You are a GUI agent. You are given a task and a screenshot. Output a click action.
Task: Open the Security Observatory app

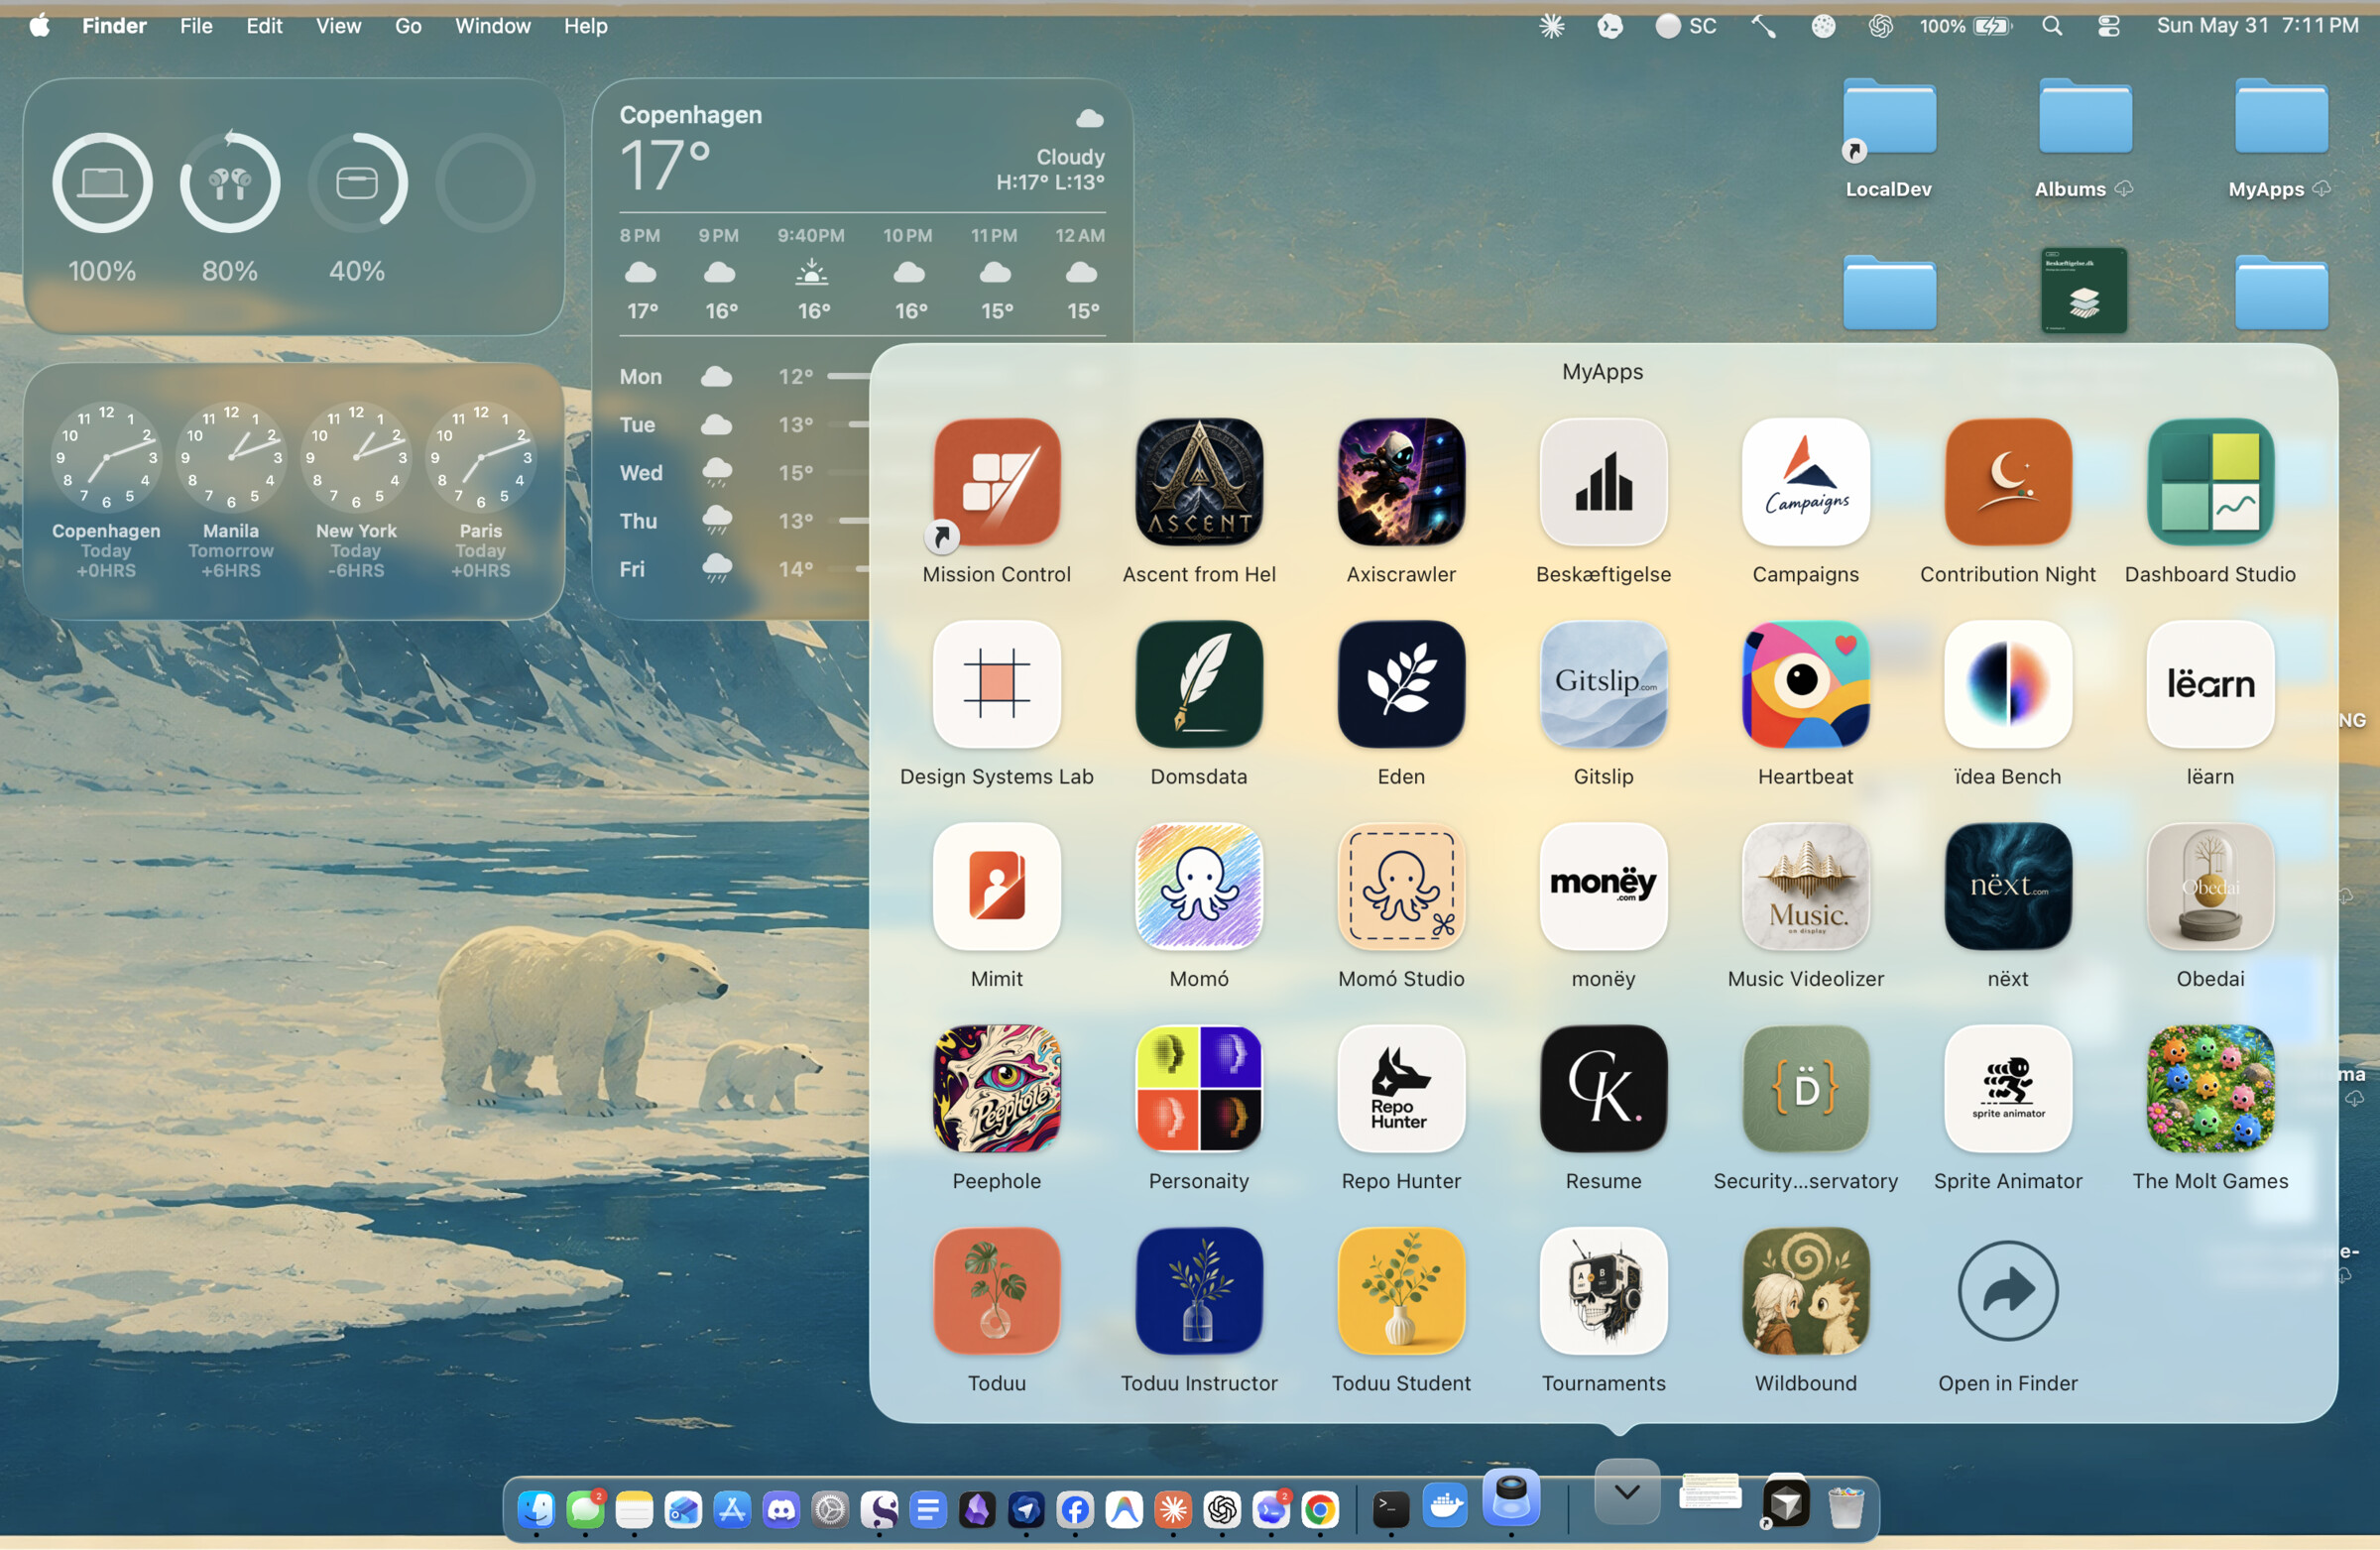(1805, 1088)
